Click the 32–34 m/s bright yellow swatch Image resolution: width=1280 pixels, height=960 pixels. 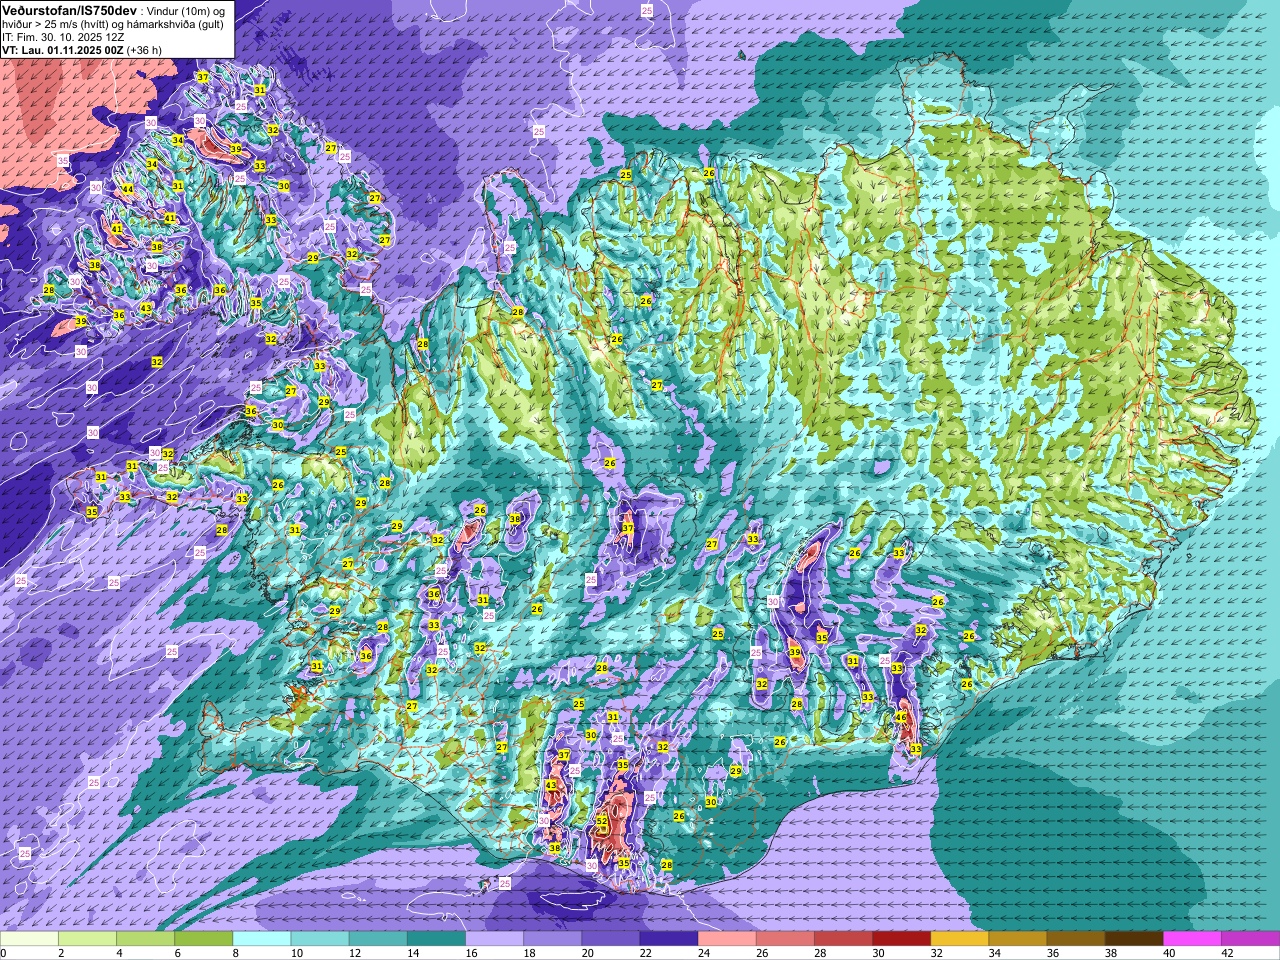pos(960,939)
